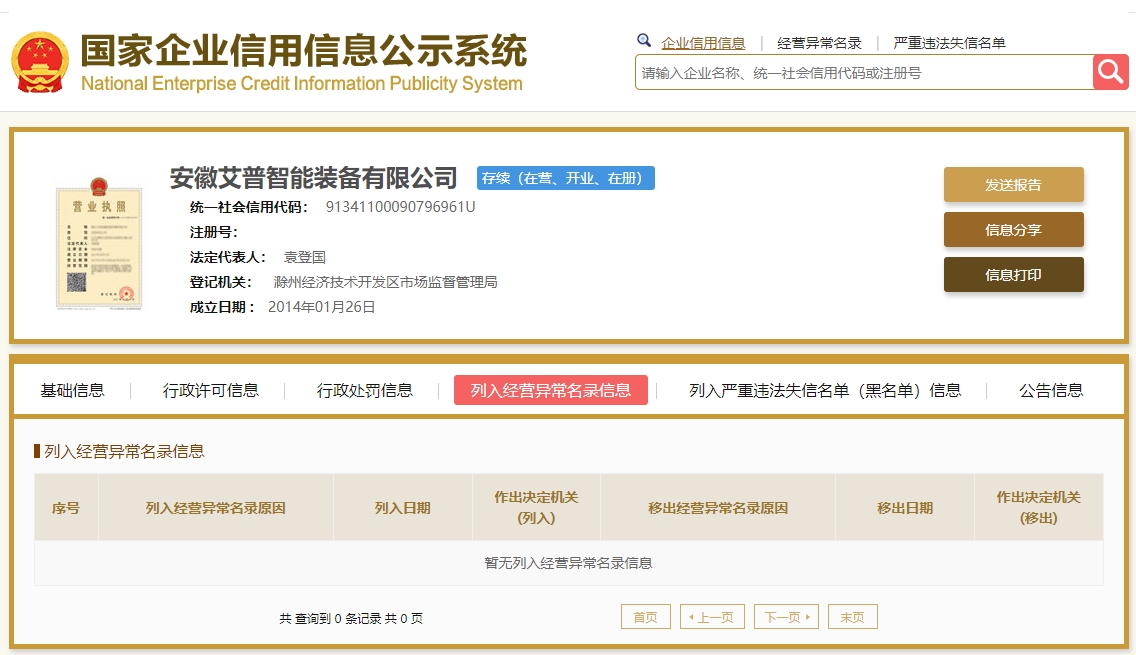Click the national emblem logo
This screenshot has height=655, width=1136.
[x=41, y=62]
